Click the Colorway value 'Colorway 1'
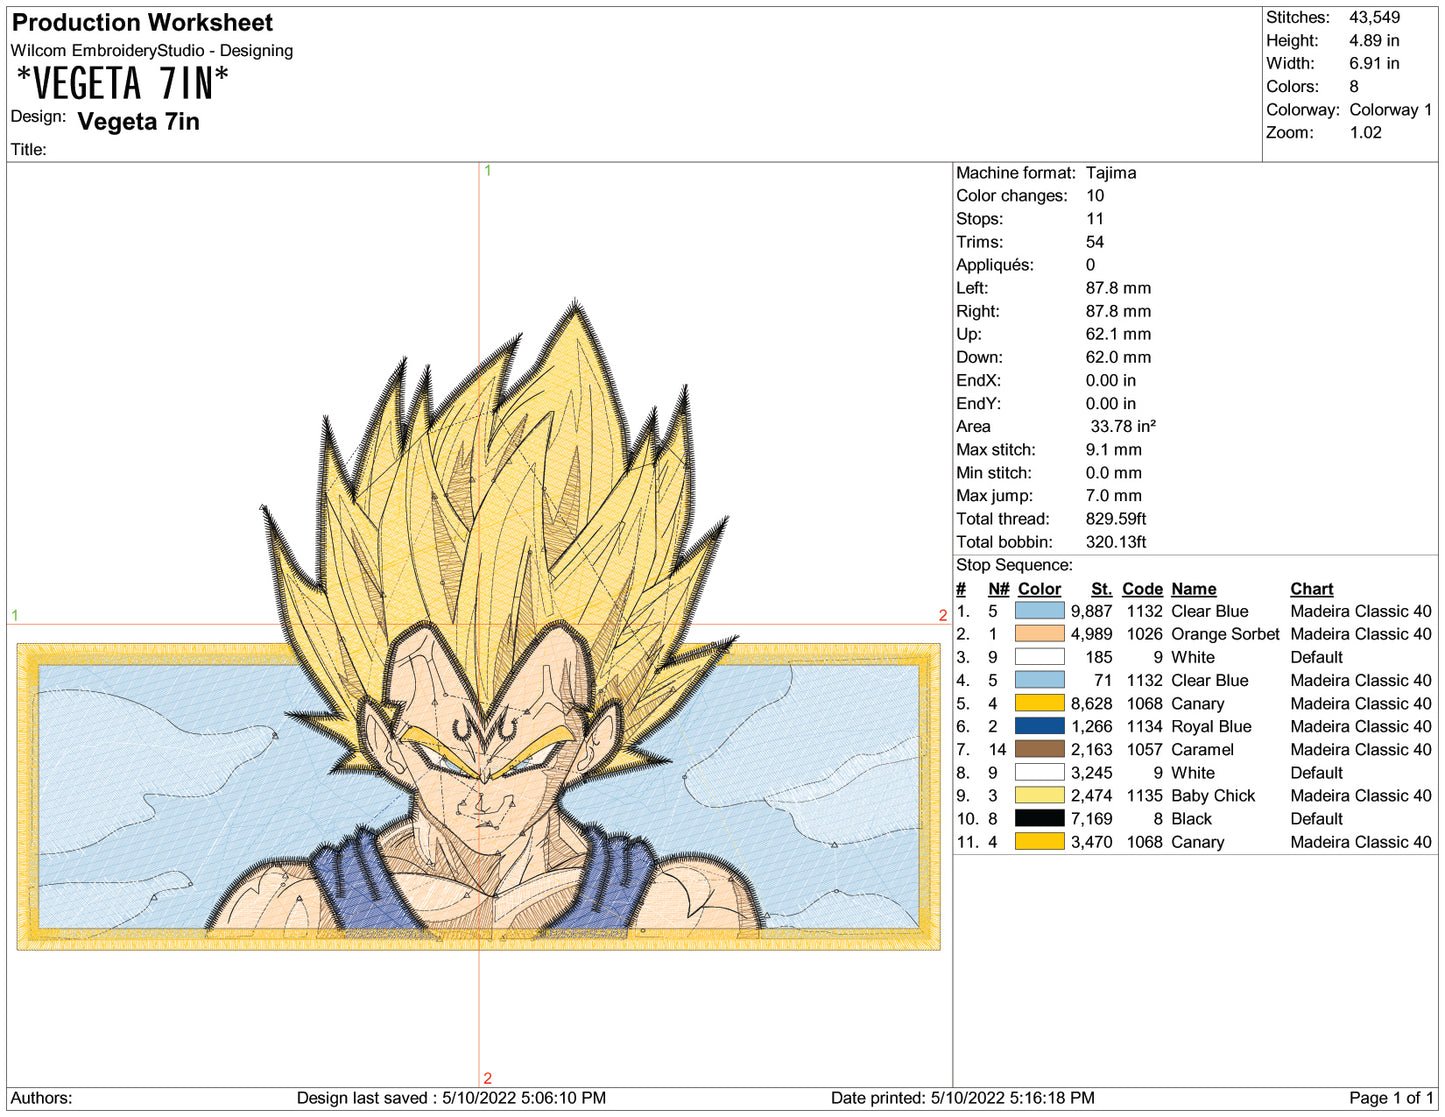The width and height of the screenshot is (1445, 1117). tap(1390, 109)
